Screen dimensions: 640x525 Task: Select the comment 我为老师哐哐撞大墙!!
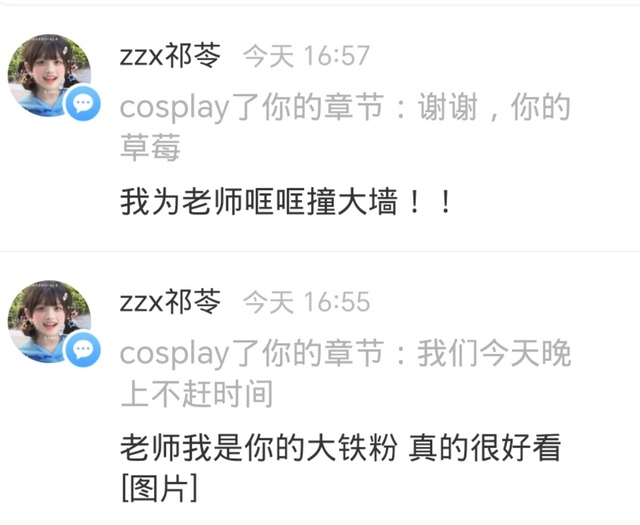287,202
